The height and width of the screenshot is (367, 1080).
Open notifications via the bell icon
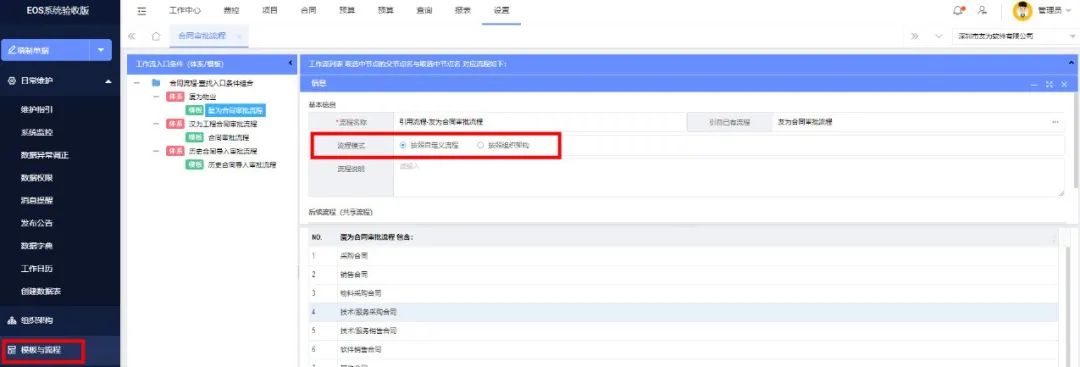click(x=958, y=10)
